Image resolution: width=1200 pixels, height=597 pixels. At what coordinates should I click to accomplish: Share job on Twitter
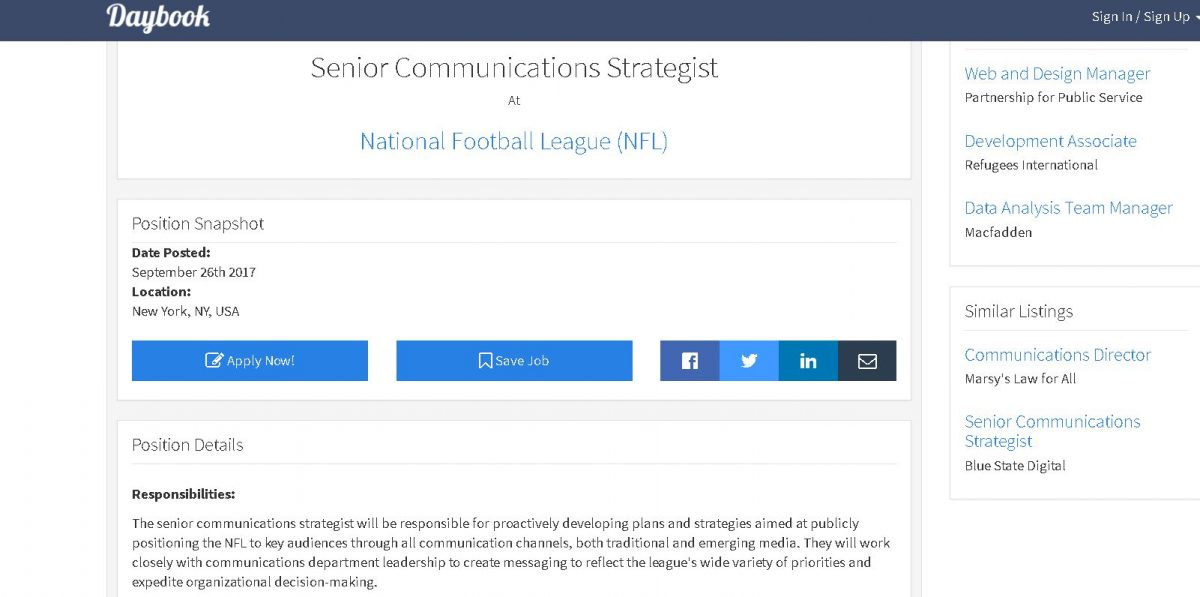tap(749, 361)
